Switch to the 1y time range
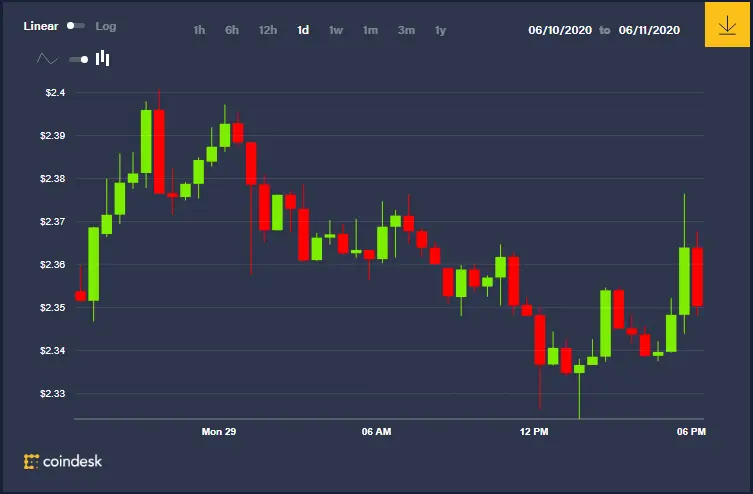This screenshot has height=494, width=753. click(x=440, y=30)
